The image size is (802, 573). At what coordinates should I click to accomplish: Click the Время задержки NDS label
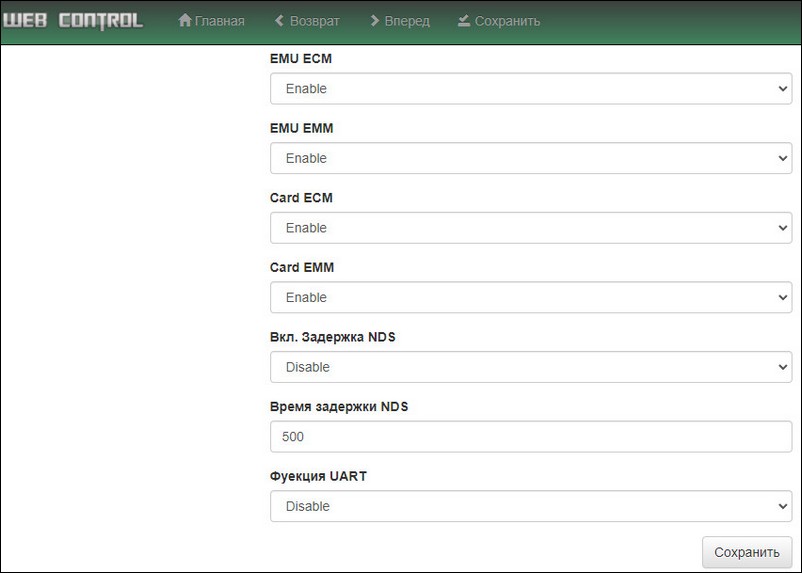[339, 407]
